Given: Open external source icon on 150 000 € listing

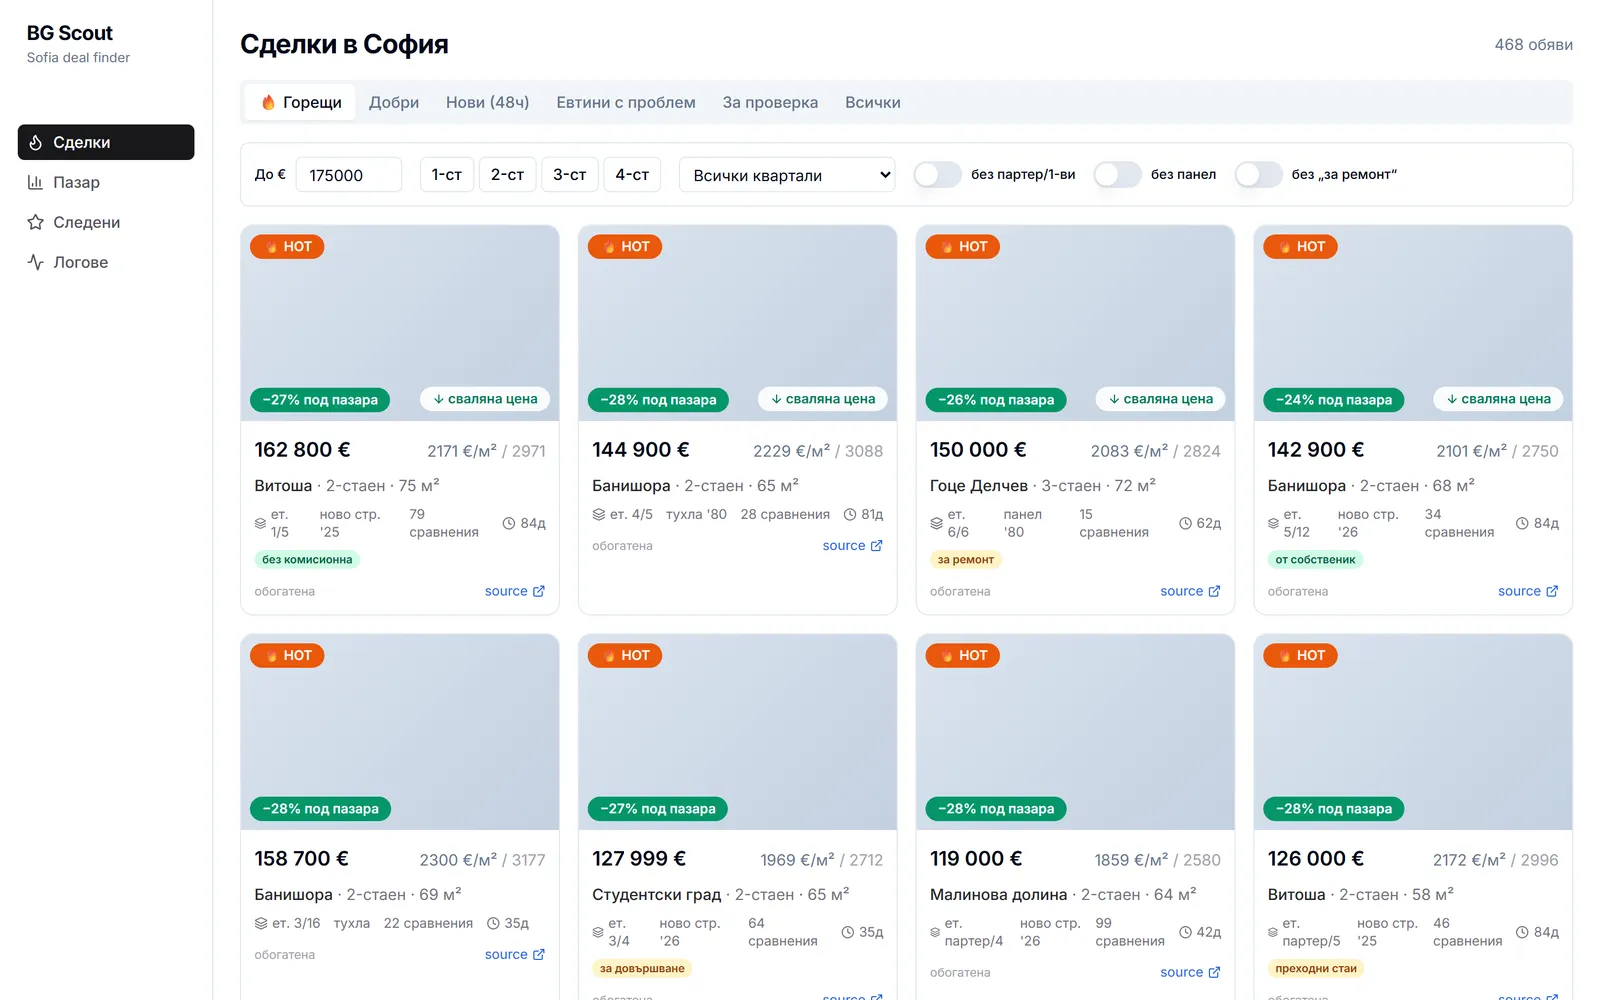Looking at the screenshot, I should click(x=1215, y=591).
